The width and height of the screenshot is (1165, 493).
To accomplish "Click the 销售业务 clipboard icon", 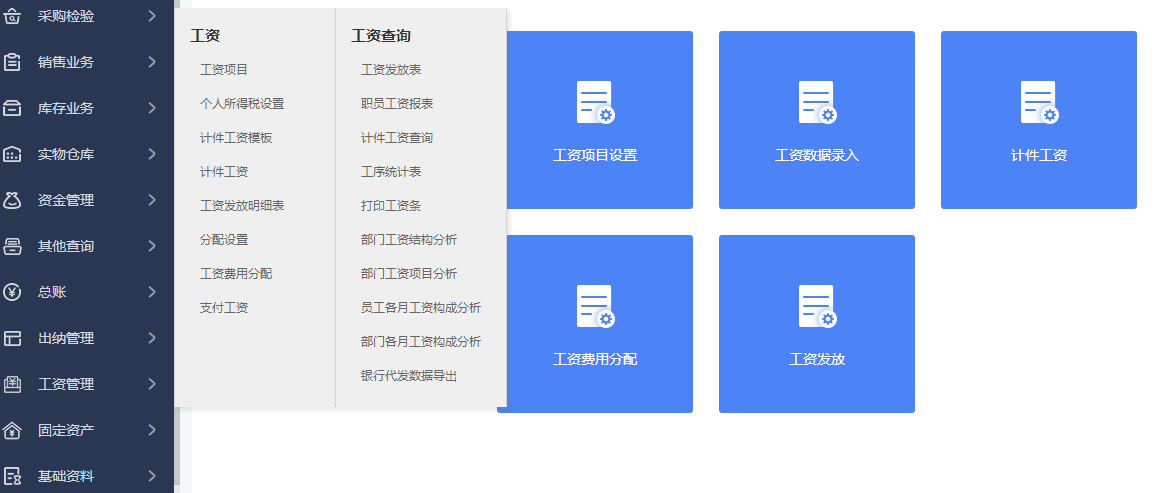I will click(11, 62).
